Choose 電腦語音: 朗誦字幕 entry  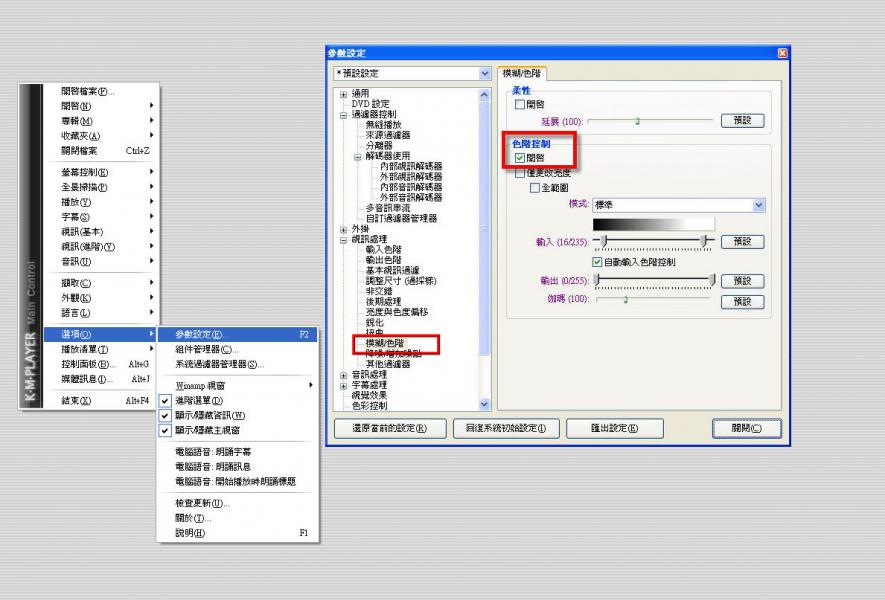[238, 452]
